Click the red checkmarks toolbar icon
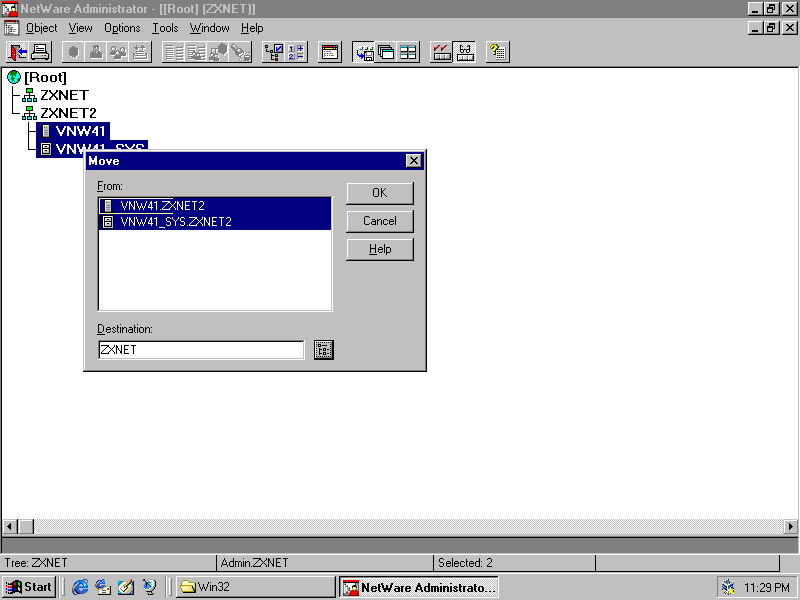 (442, 52)
